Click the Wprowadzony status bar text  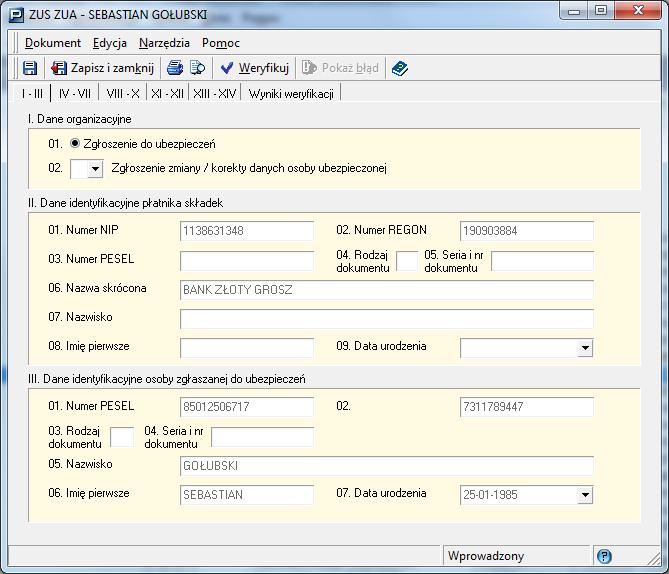click(486, 556)
